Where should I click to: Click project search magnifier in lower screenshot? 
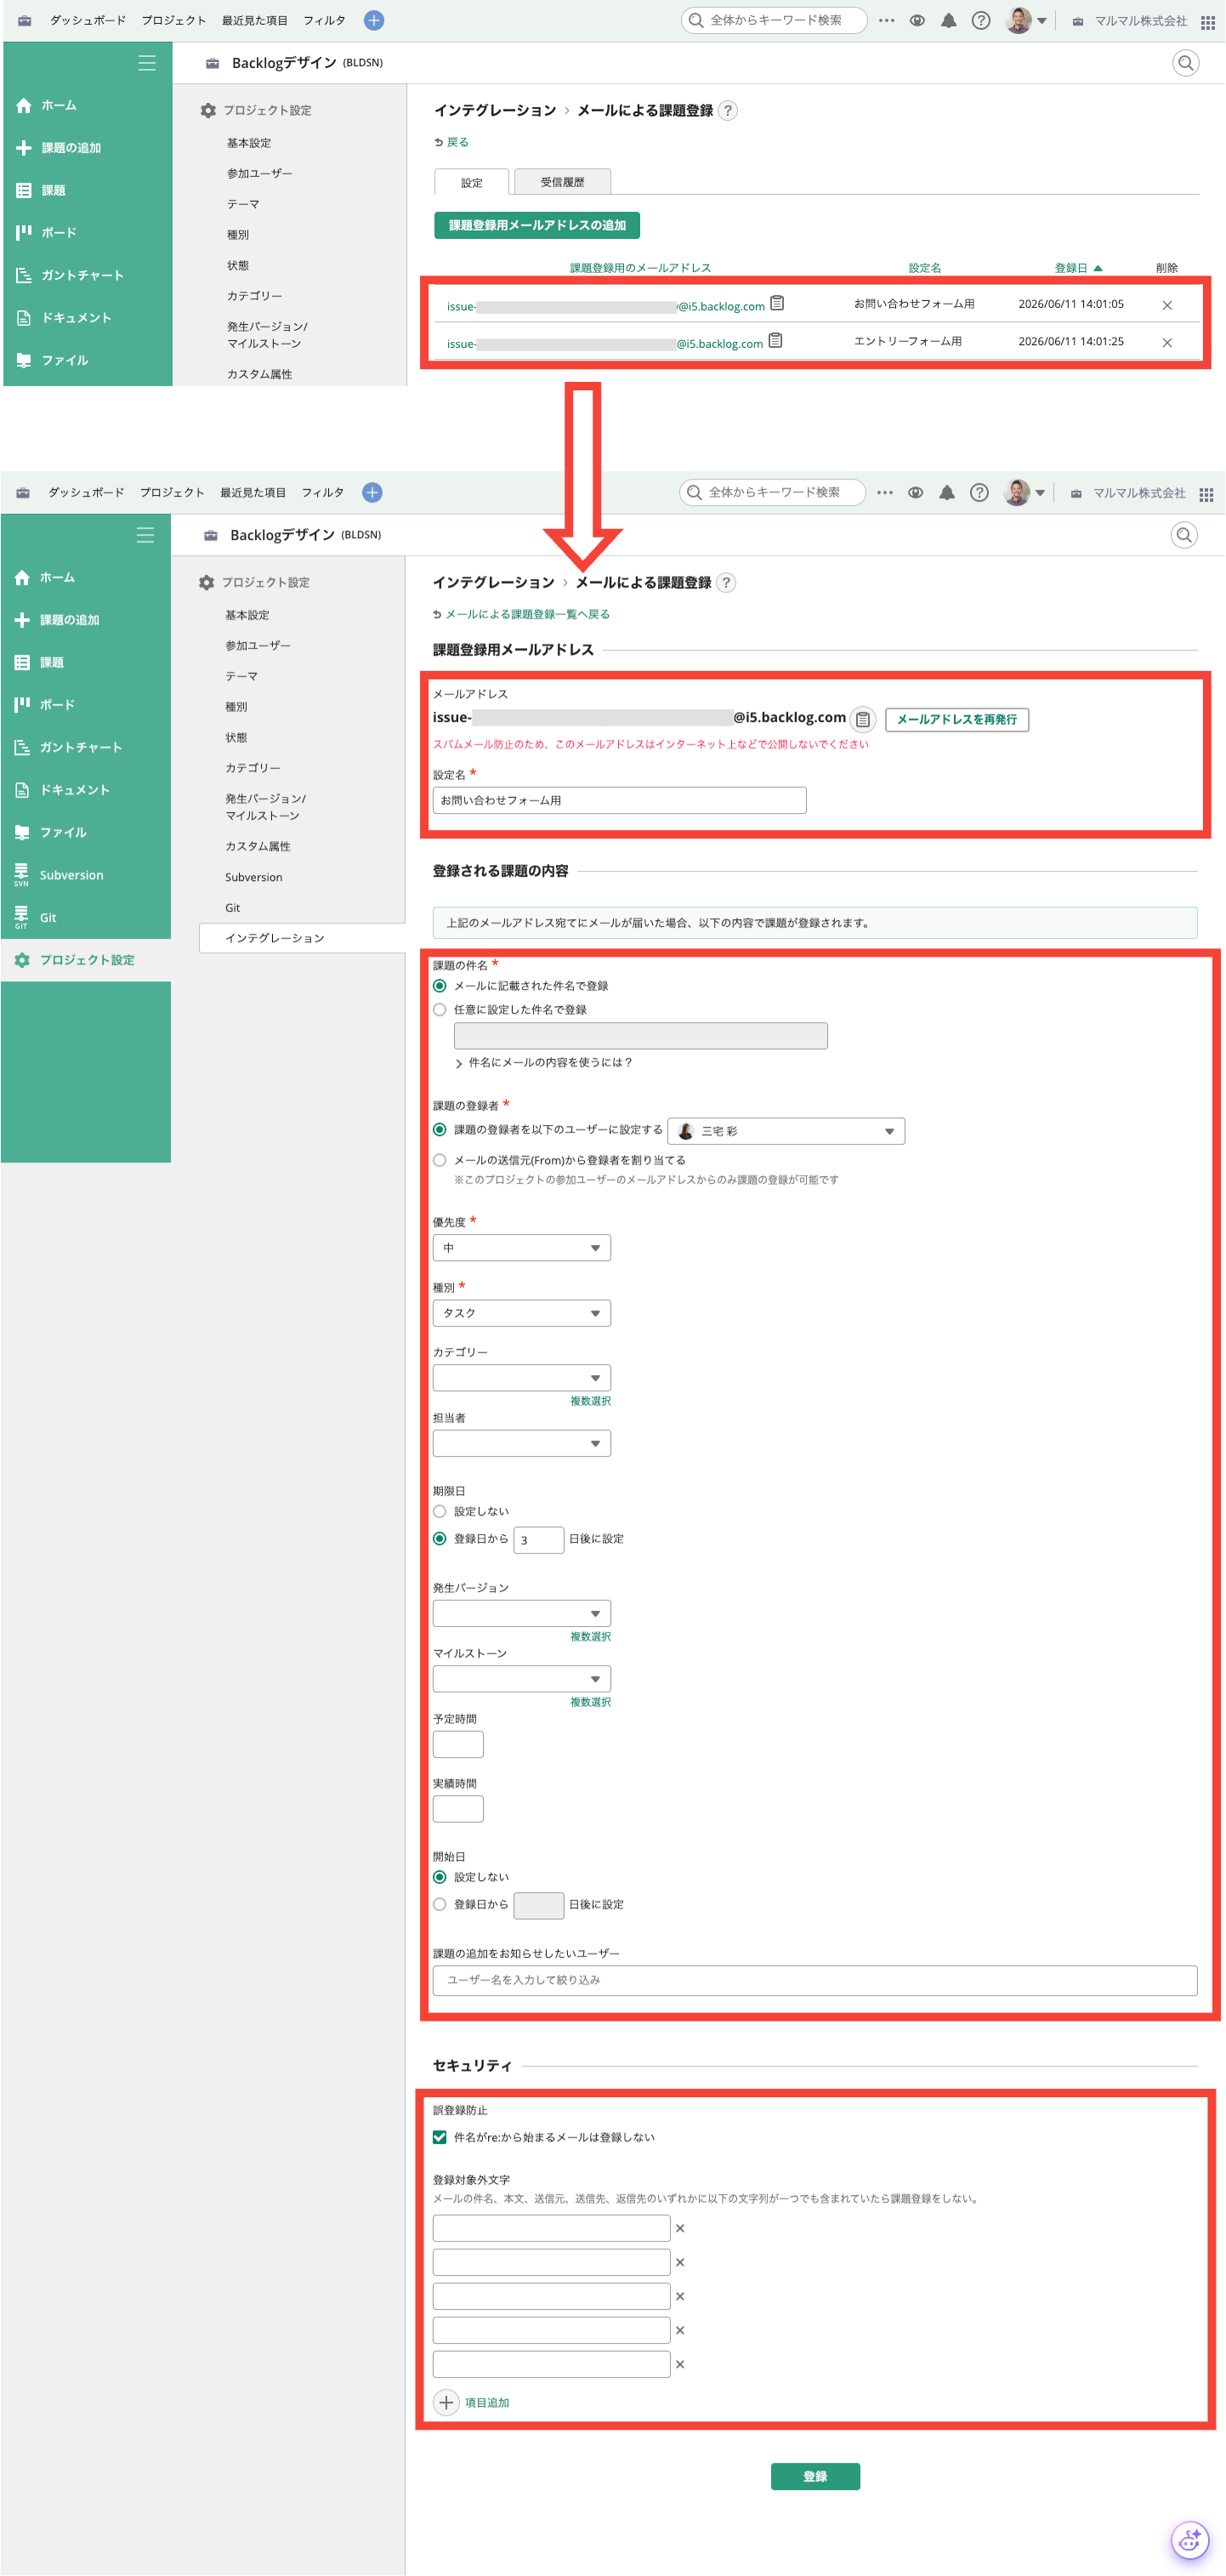(x=1184, y=535)
